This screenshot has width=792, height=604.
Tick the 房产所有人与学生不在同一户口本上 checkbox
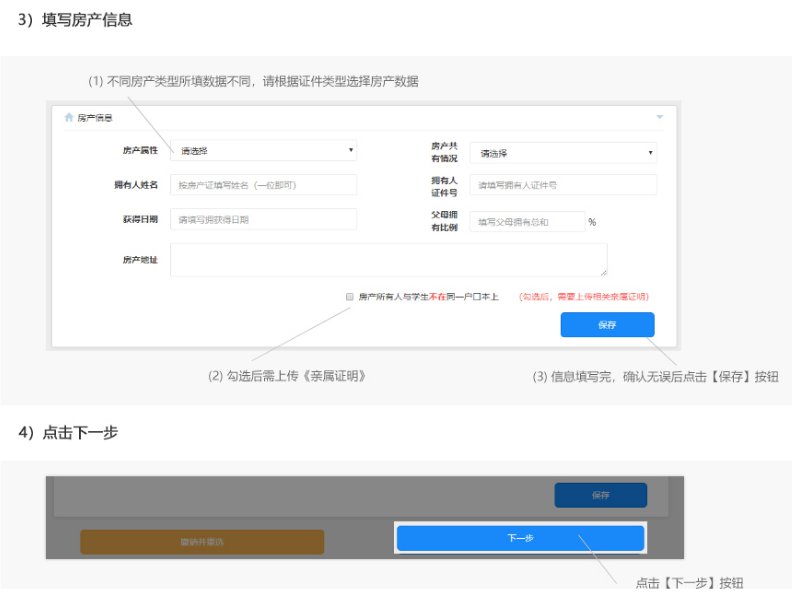(x=349, y=297)
